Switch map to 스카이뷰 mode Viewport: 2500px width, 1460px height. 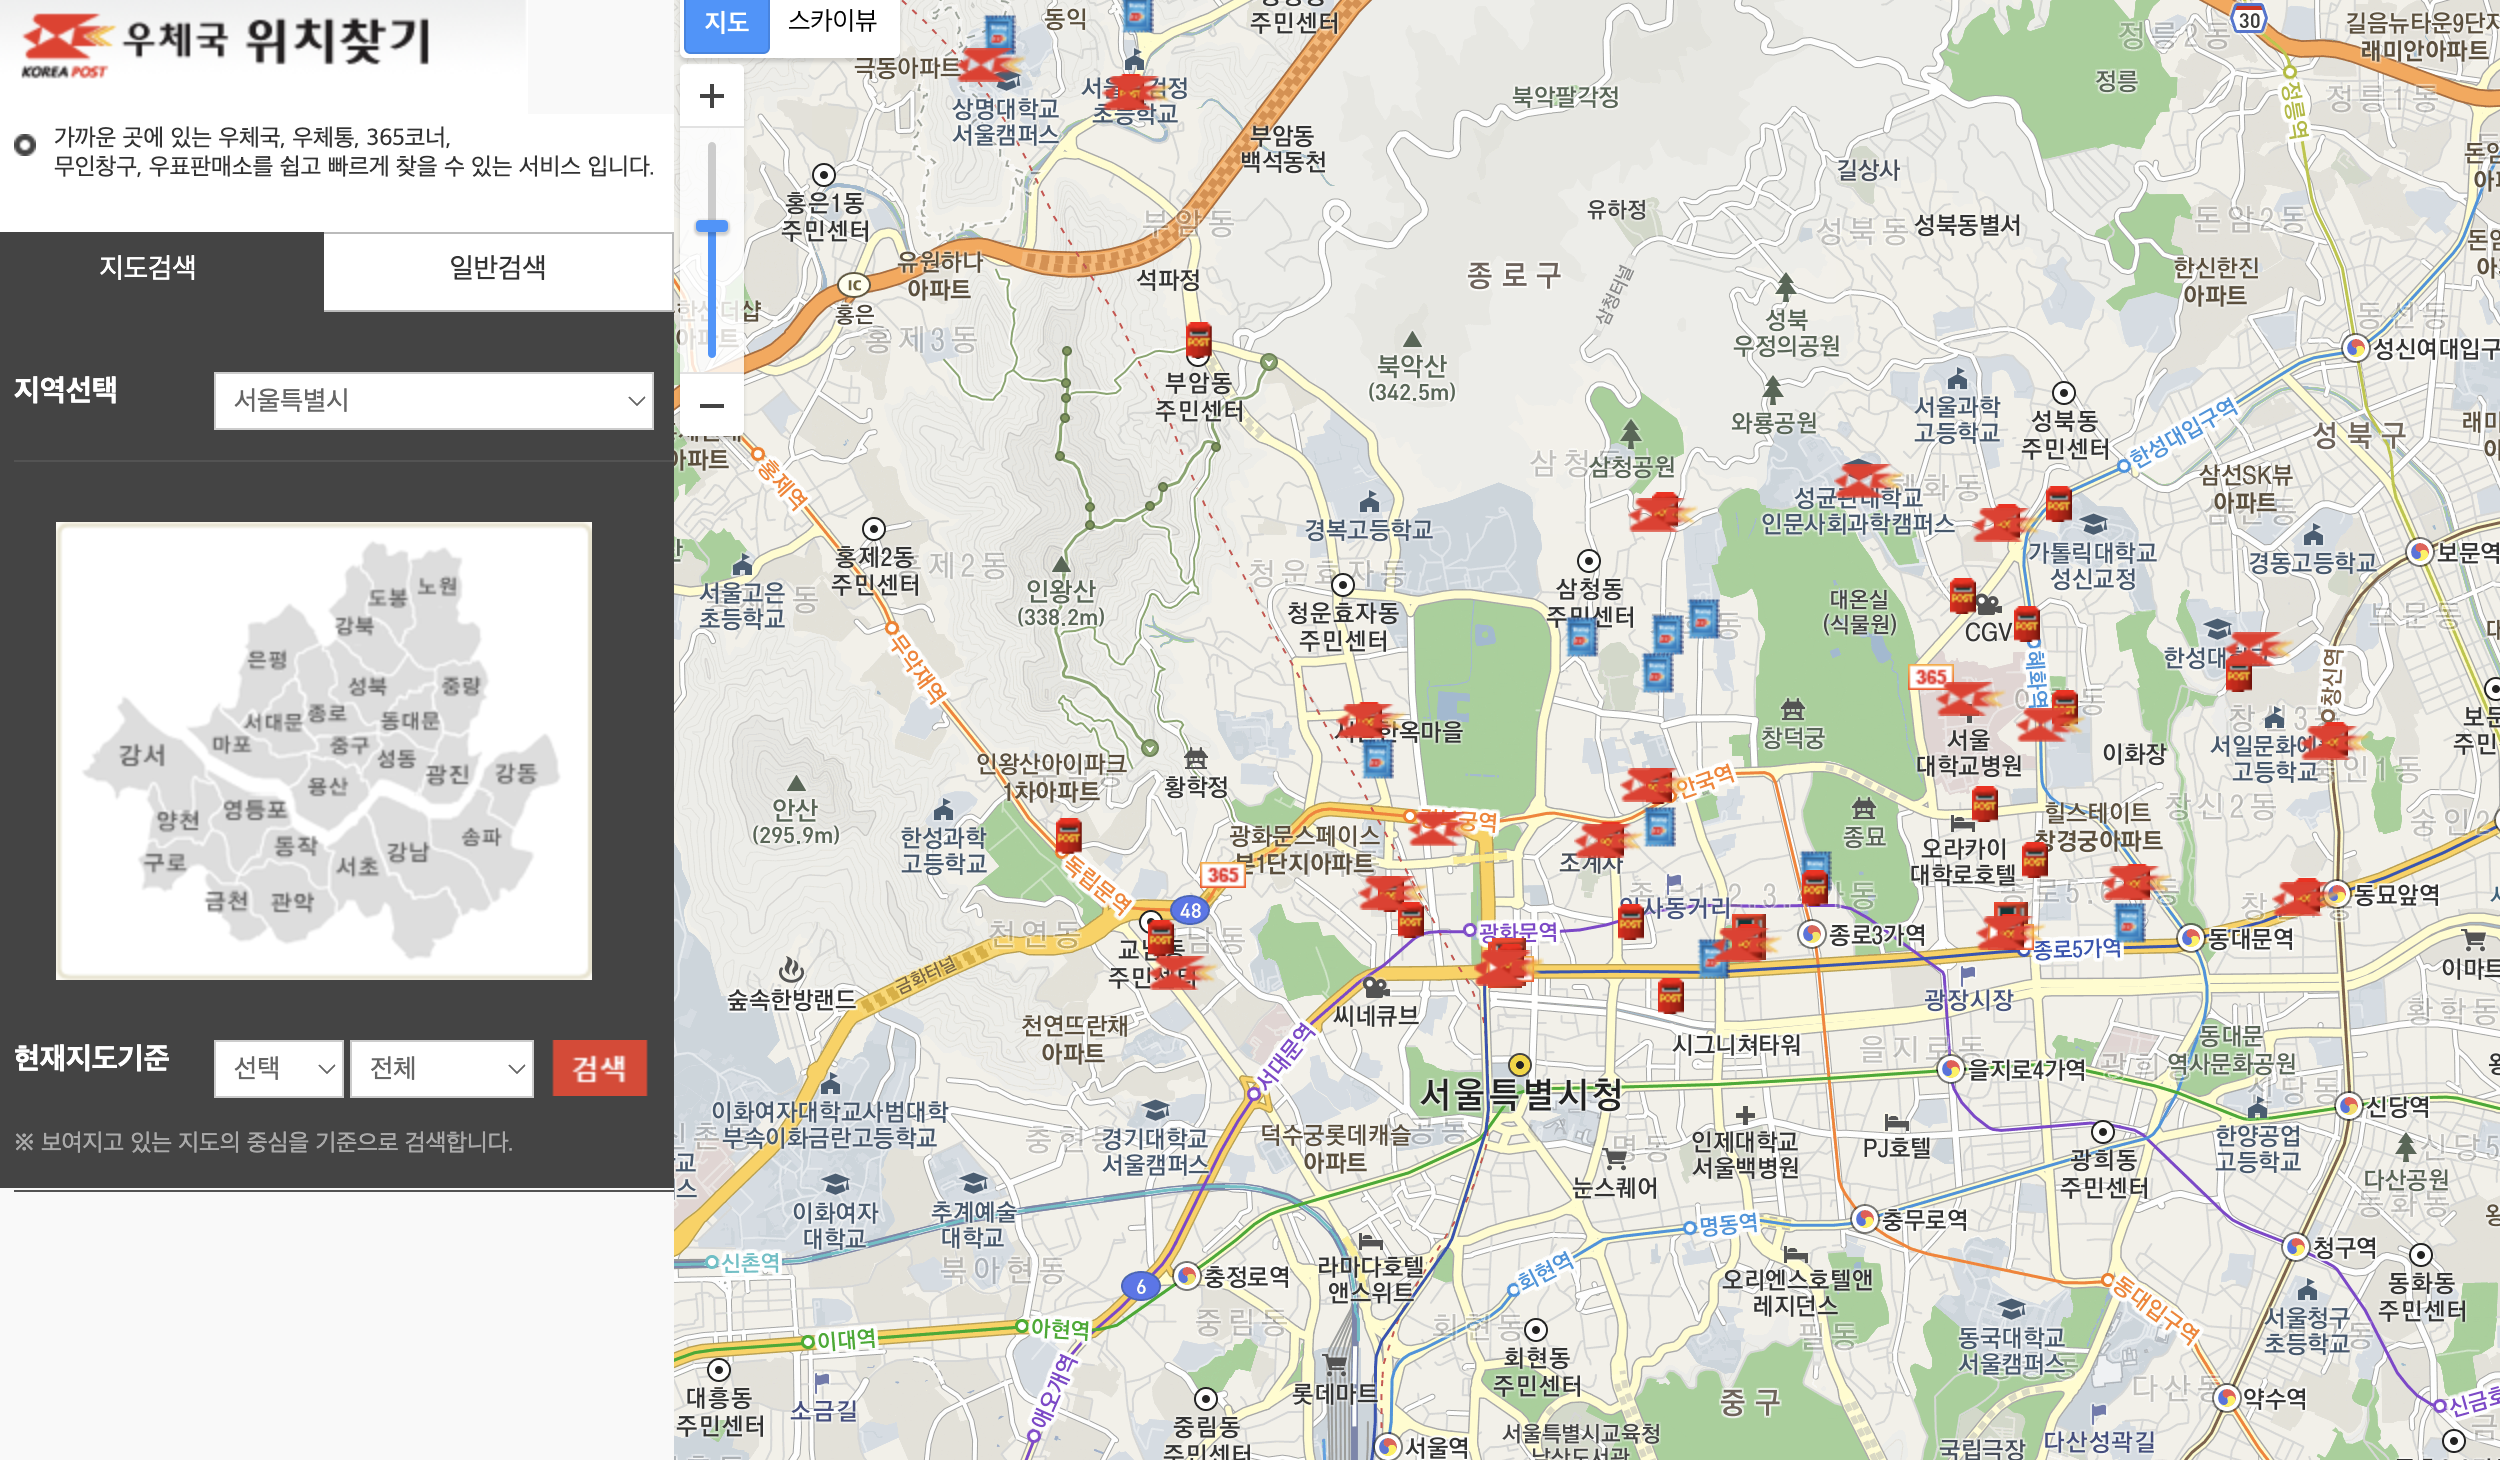[832, 21]
